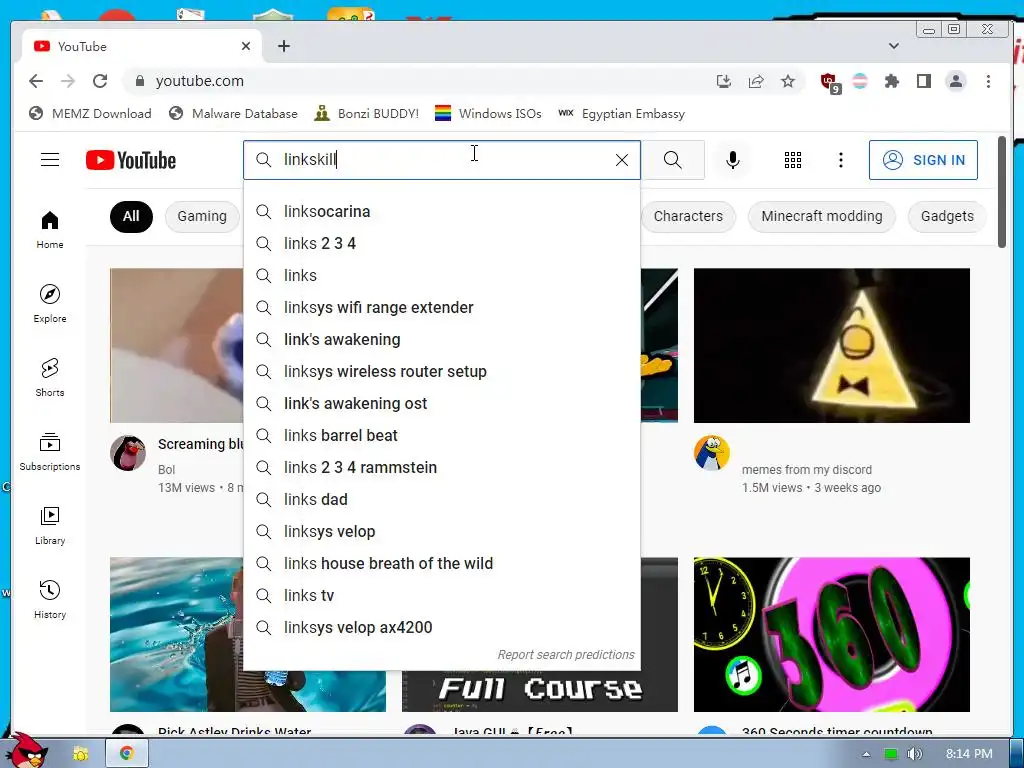Open the YouTube apps grid icon
Viewport: 1024px width, 768px height.
coord(792,160)
